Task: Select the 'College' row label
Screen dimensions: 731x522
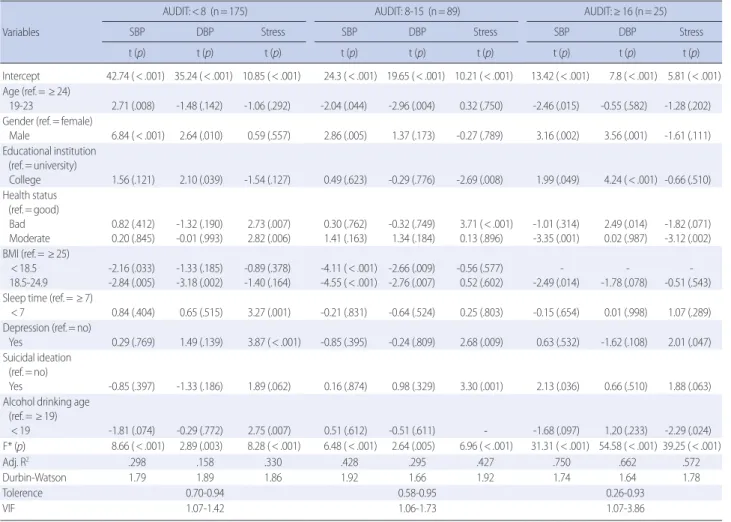Action: pyautogui.click(x=25, y=180)
